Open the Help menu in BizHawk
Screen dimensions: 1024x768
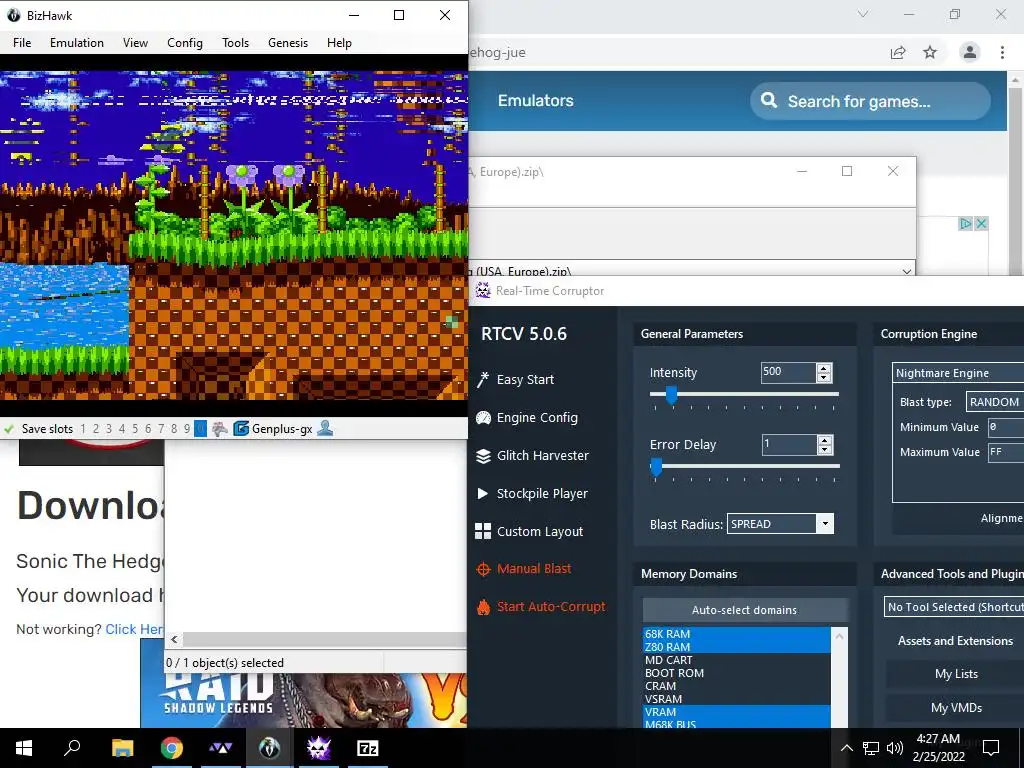340,43
